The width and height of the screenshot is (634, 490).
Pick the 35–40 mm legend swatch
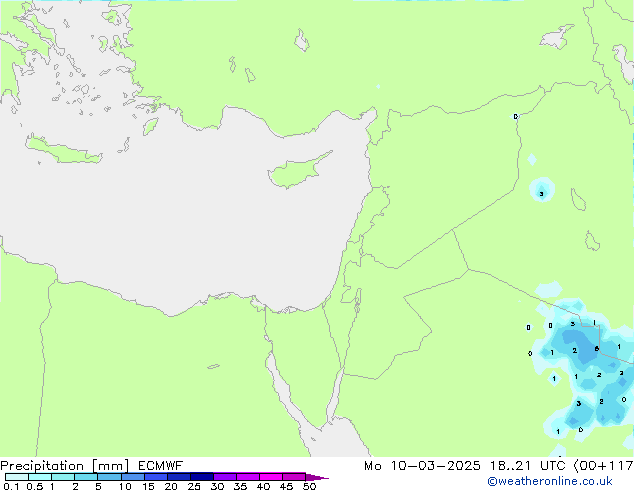click(247, 477)
